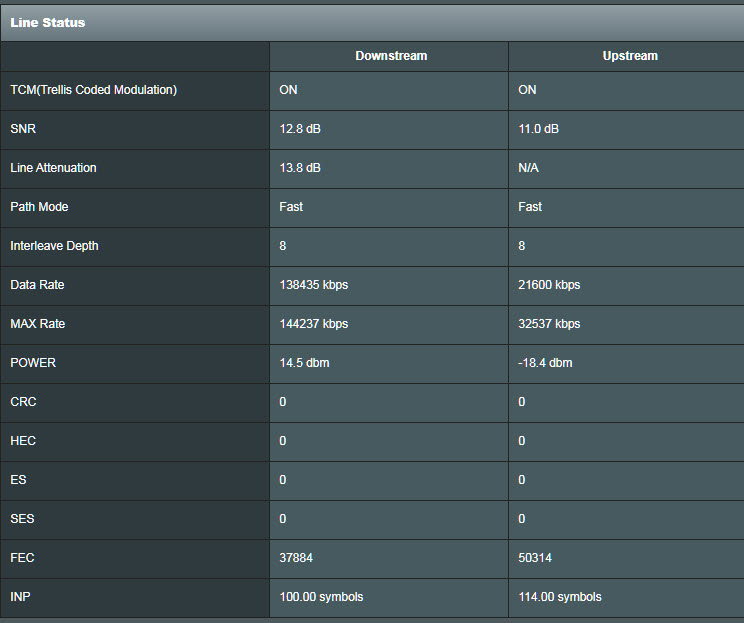Click the INP row label
The height and width of the screenshot is (623, 744).
point(20,596)
